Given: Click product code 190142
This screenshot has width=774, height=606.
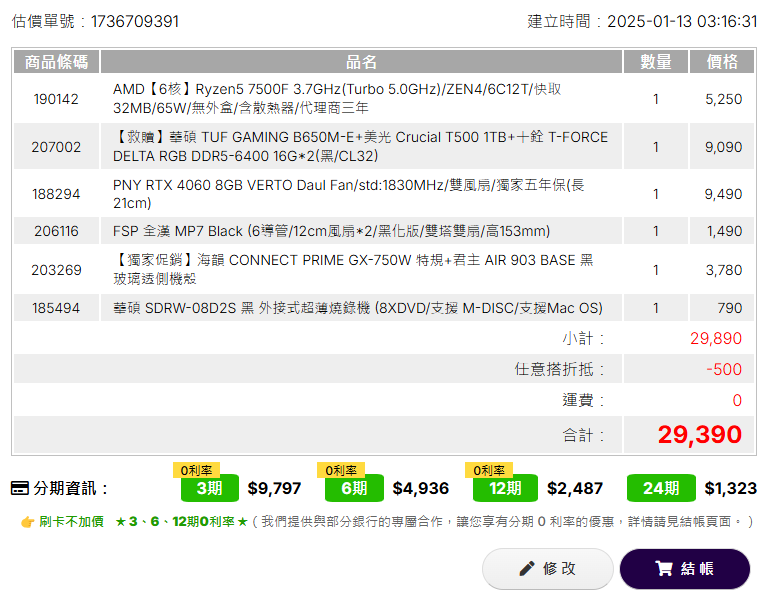Looking at the screenshot, I should [56, 99].
